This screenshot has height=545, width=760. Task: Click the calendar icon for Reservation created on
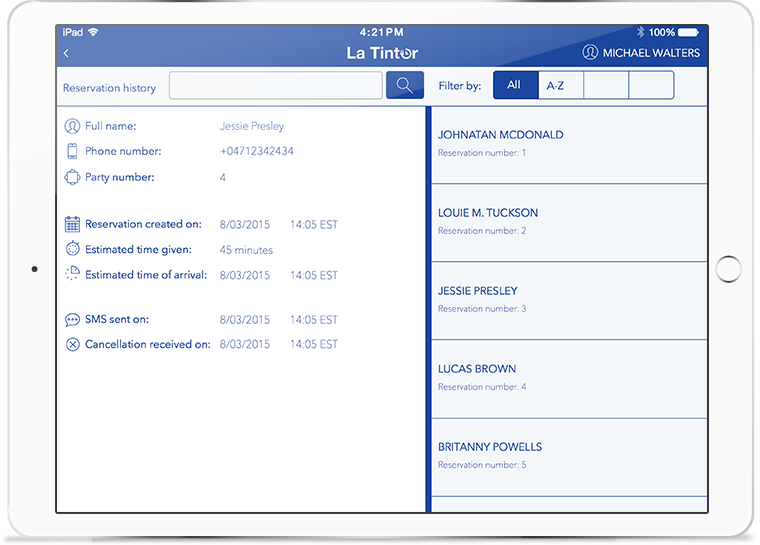pos(72,225)
